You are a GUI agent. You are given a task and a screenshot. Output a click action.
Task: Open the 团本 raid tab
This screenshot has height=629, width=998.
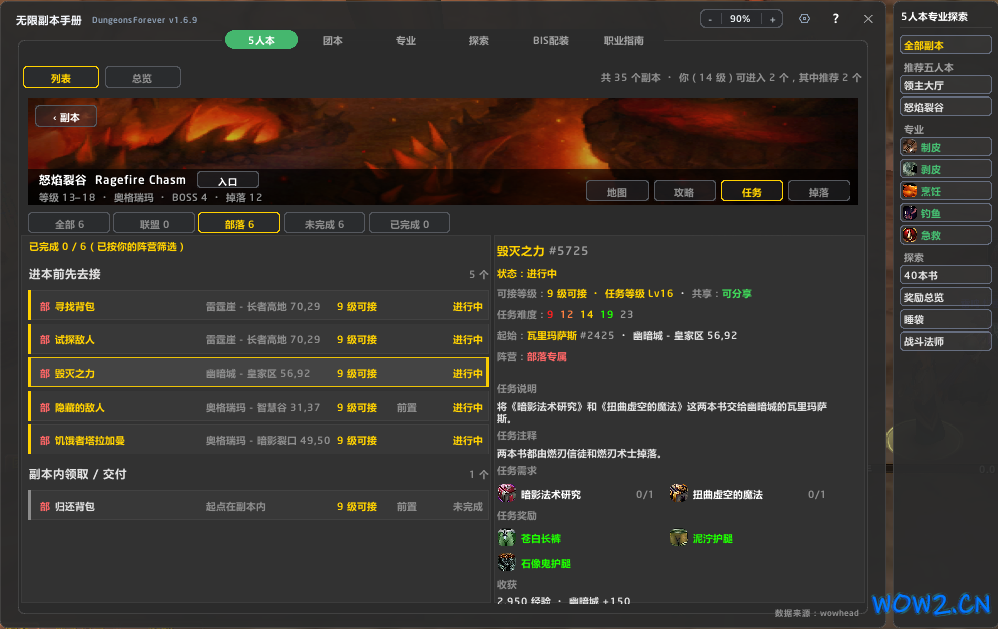[333, 40]
